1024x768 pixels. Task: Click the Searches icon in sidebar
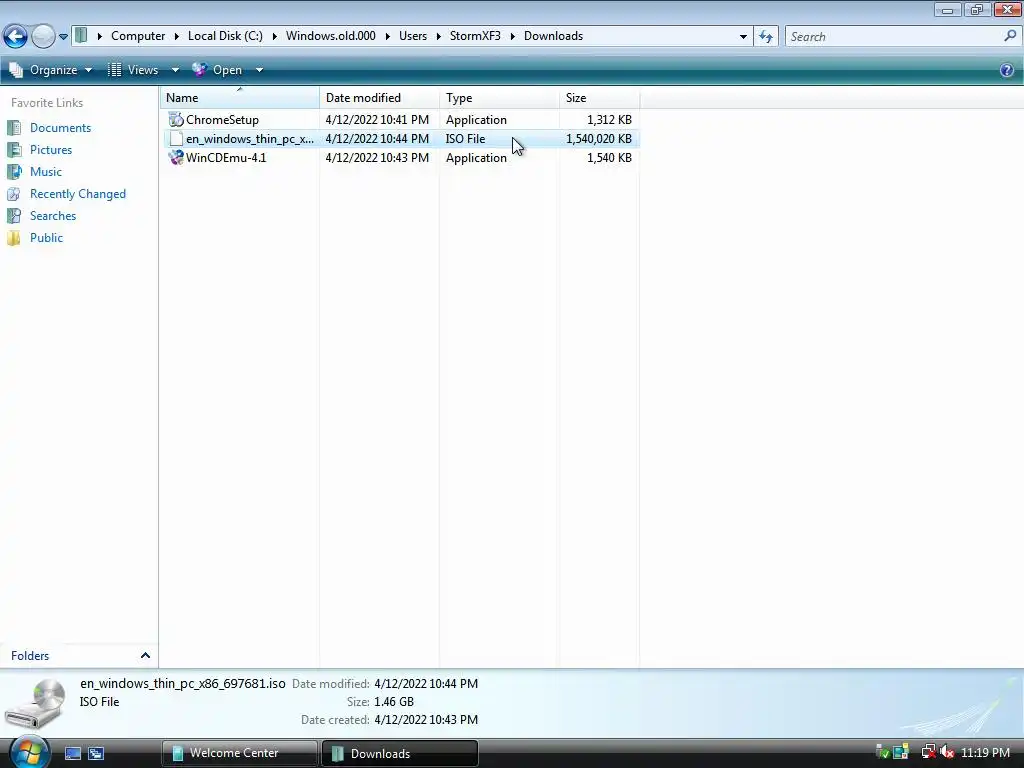[14, 216]
